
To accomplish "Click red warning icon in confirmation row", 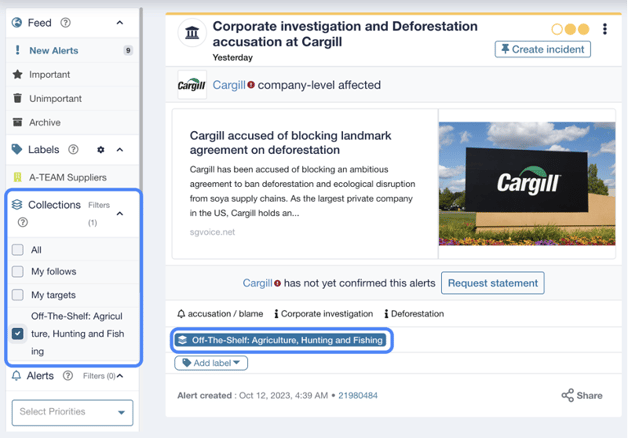I will (x=278, y=283).
